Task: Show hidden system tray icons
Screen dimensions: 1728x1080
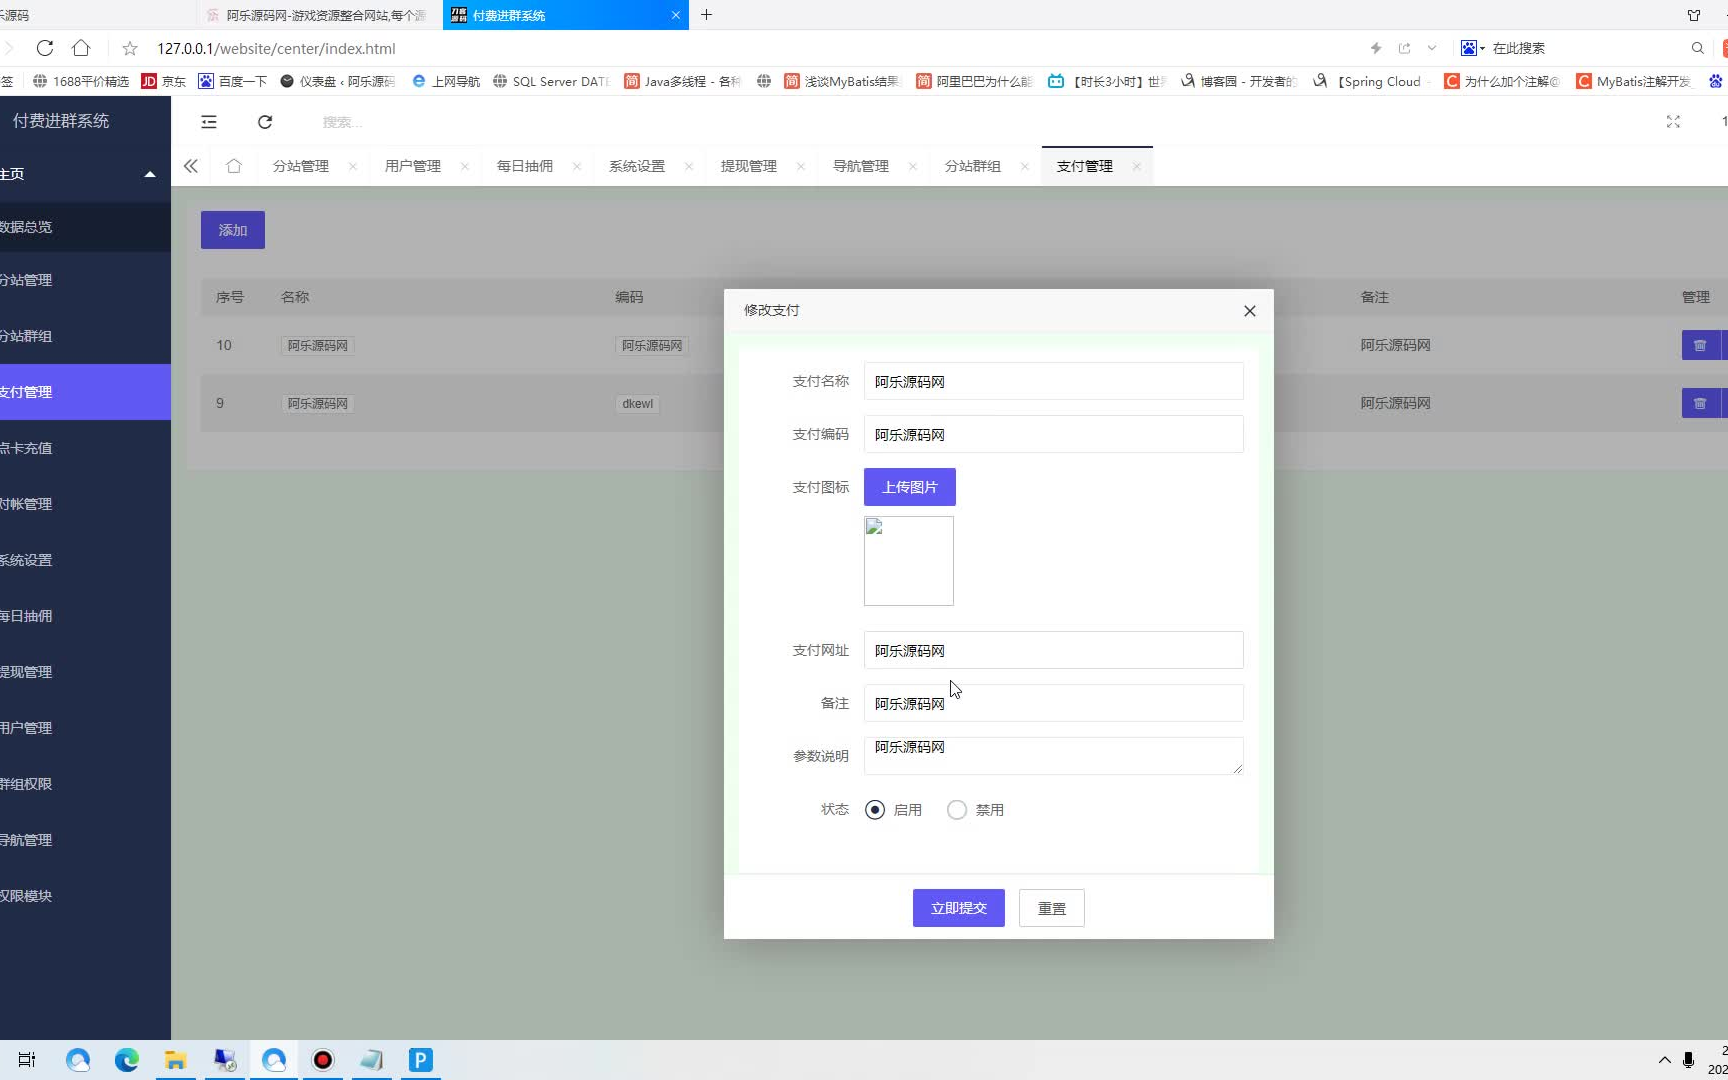Action: [1665, 1060]
